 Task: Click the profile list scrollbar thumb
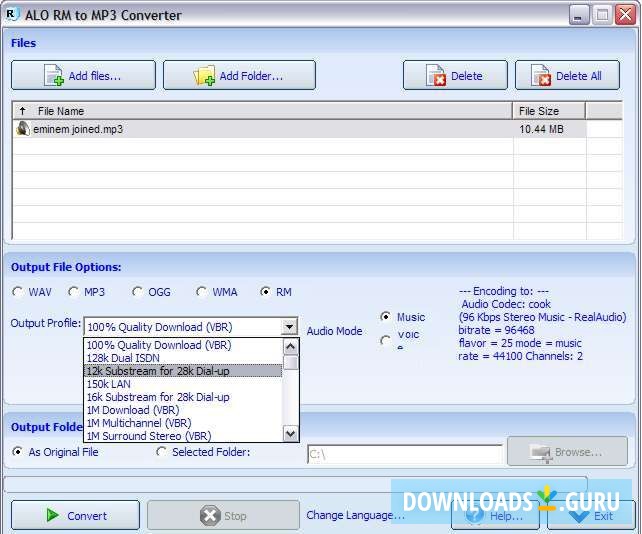click(x=291, y=362)
